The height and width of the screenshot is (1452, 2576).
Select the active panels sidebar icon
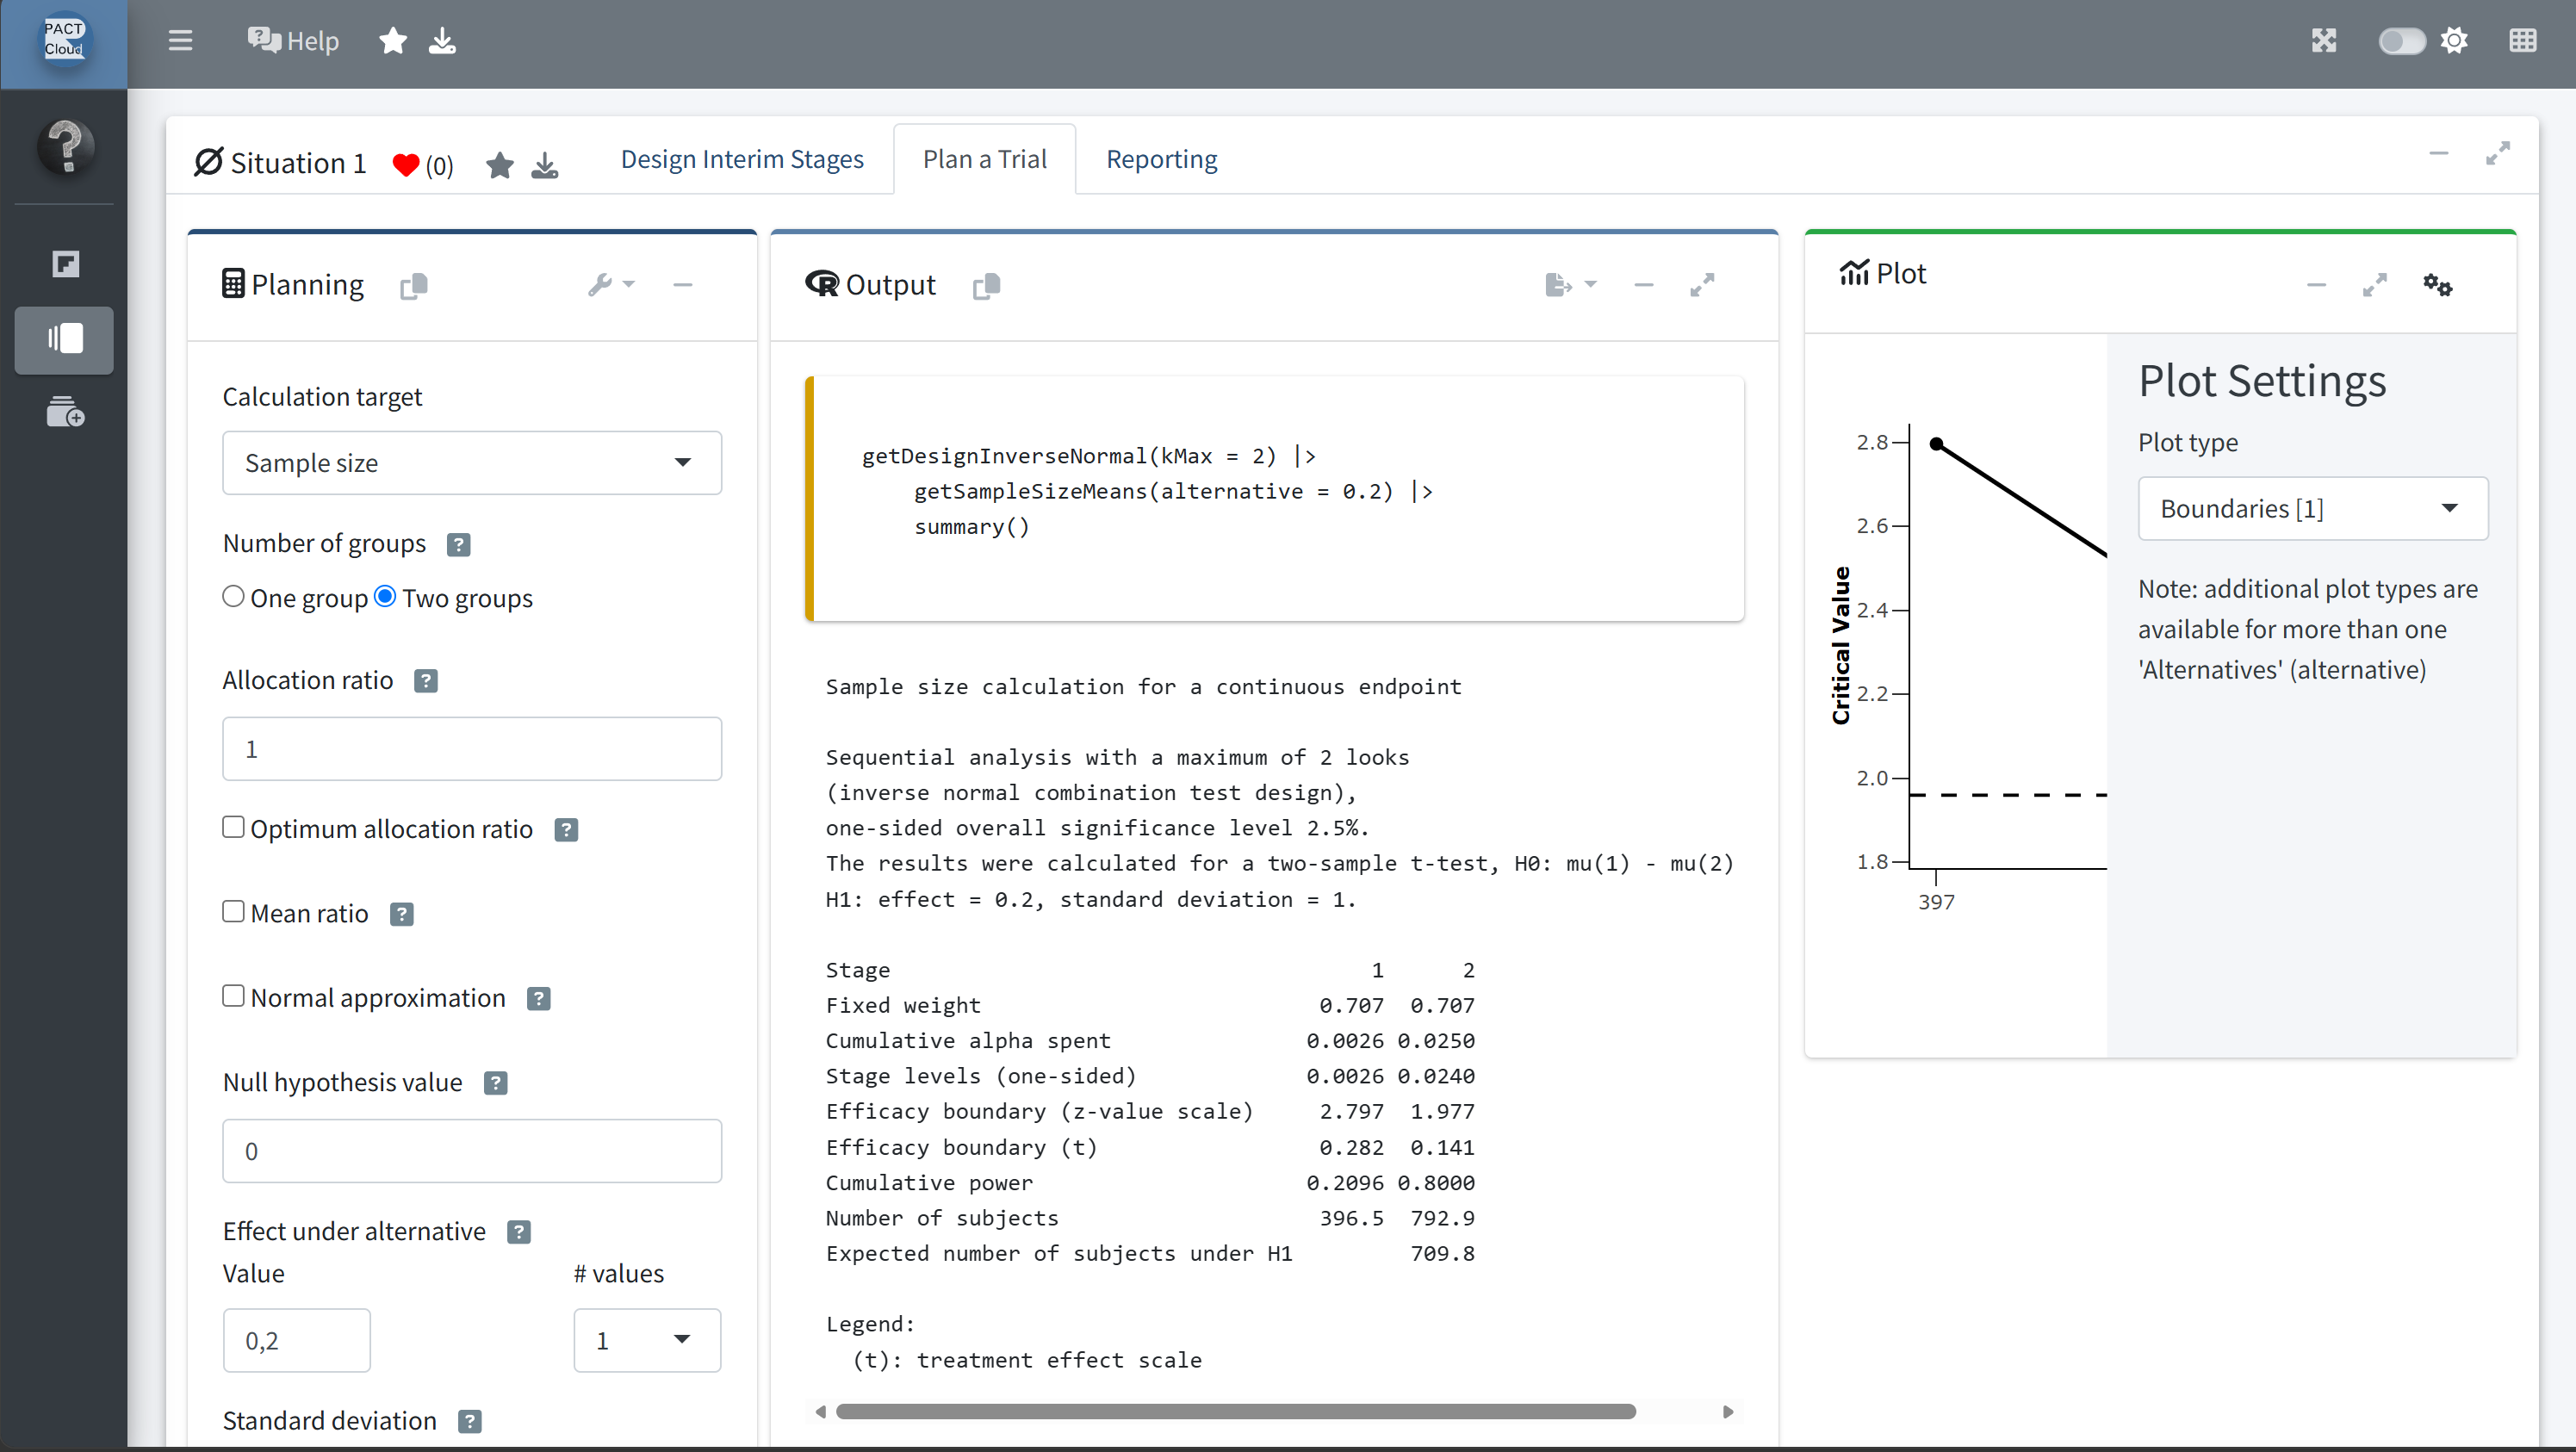point(64,340)
